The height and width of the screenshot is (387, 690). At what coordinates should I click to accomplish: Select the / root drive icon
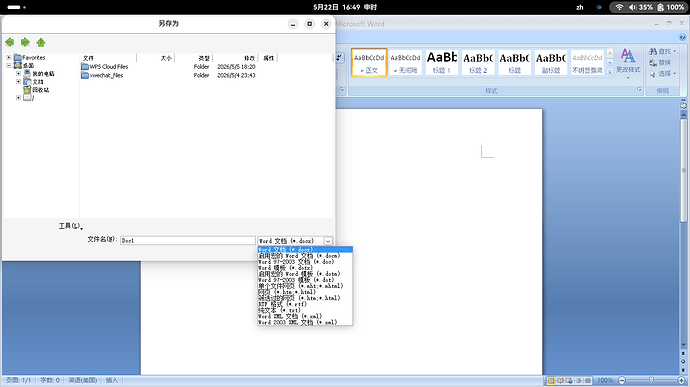coord(27,98)
